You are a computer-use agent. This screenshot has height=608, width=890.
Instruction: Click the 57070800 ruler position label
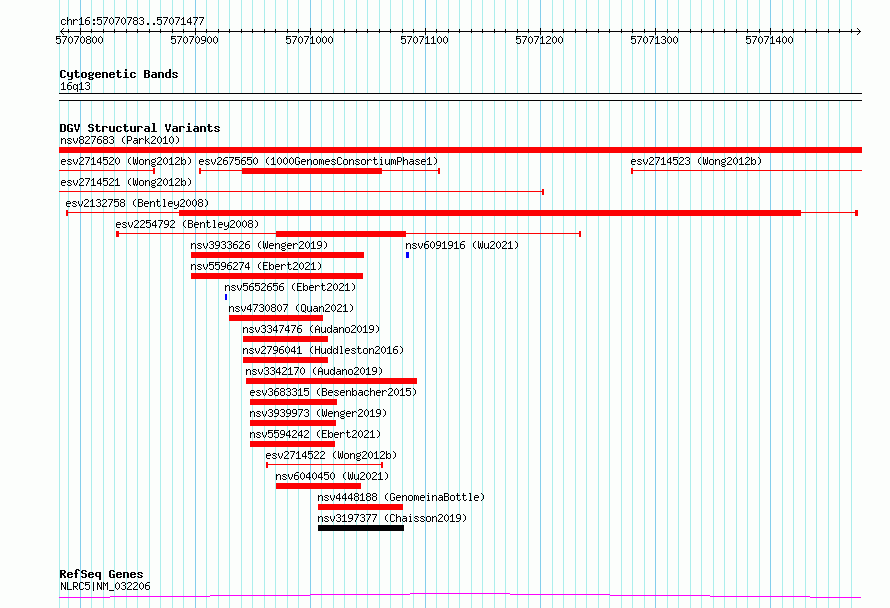79,40
